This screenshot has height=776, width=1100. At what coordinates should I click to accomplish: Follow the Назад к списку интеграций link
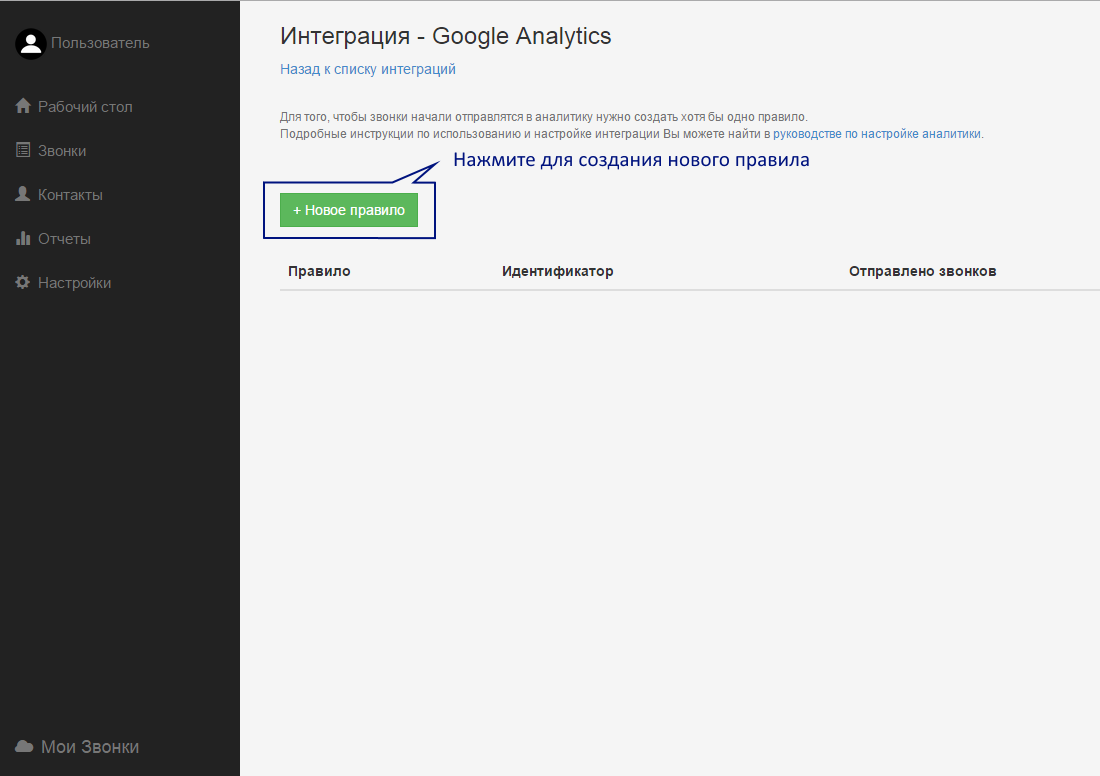point(368,69)
